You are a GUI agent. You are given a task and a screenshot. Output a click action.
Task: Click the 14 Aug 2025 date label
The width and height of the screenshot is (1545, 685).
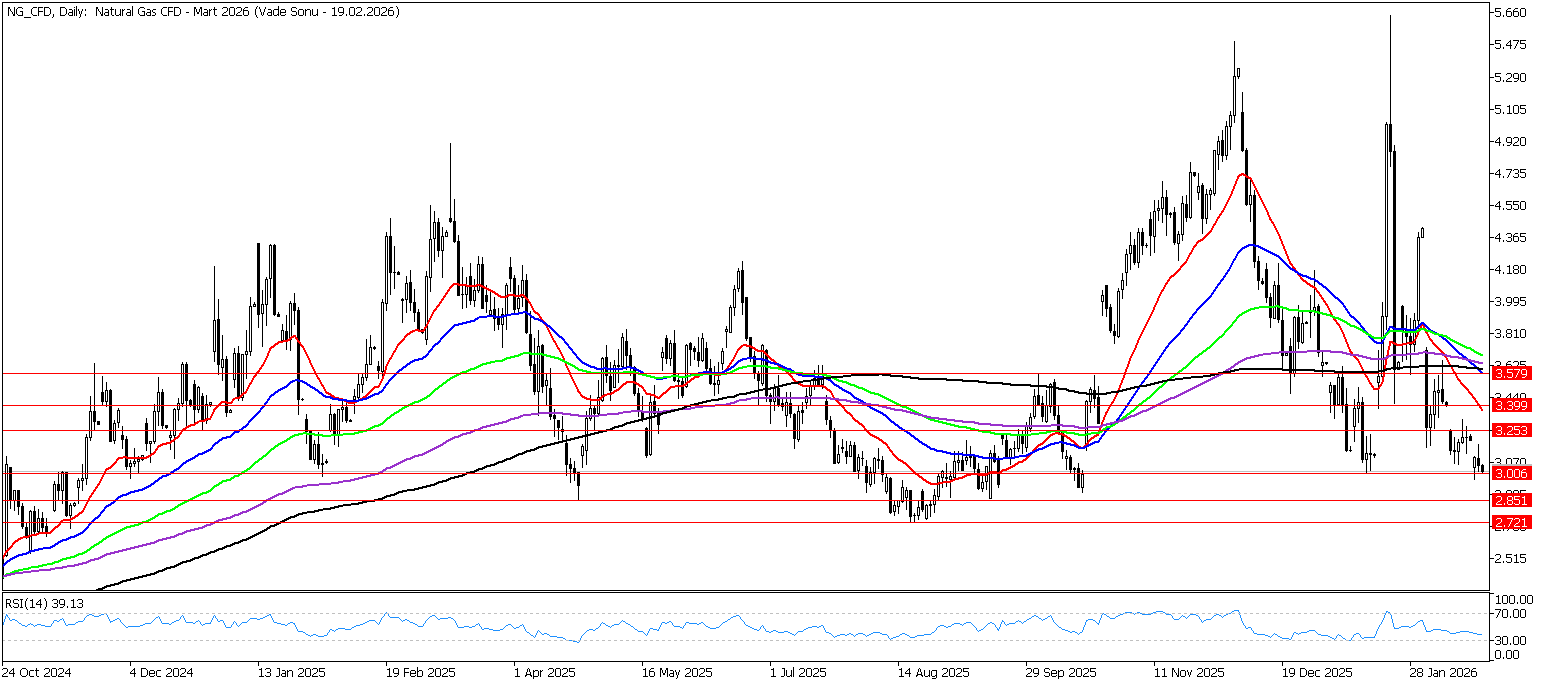tap(933, 673)
